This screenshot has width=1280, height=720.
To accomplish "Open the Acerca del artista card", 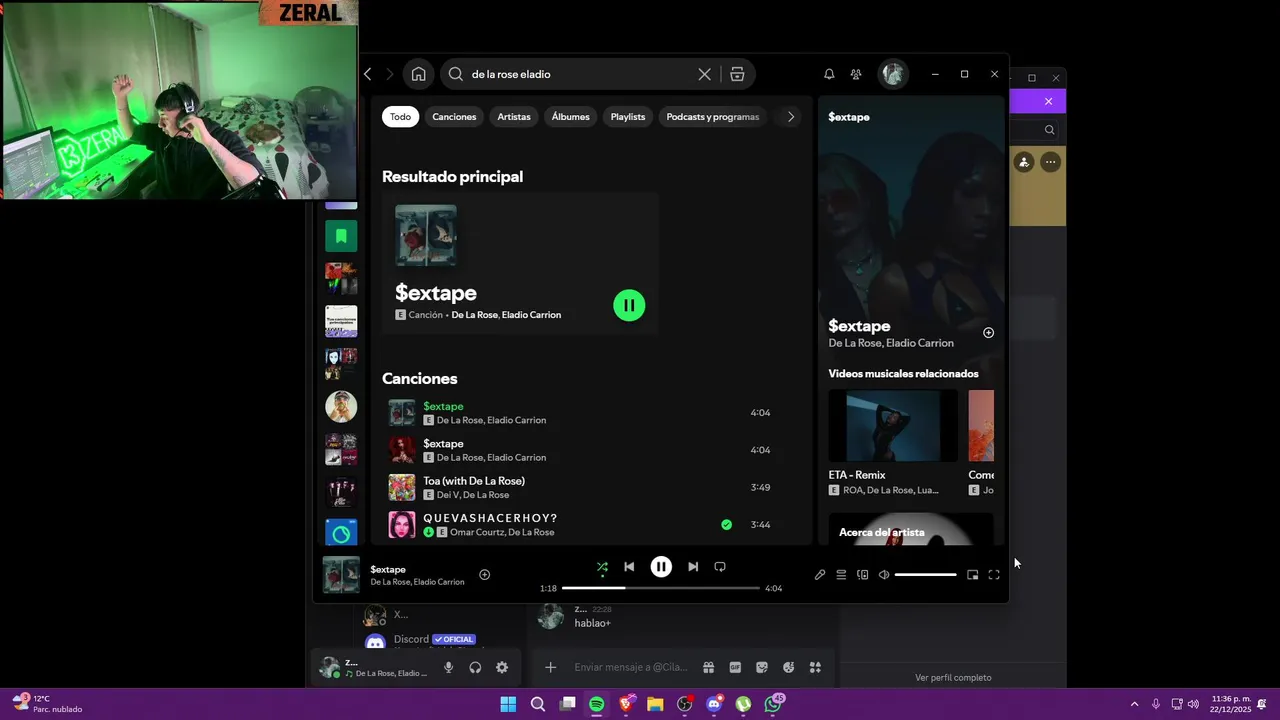I will tap(911, 530).
